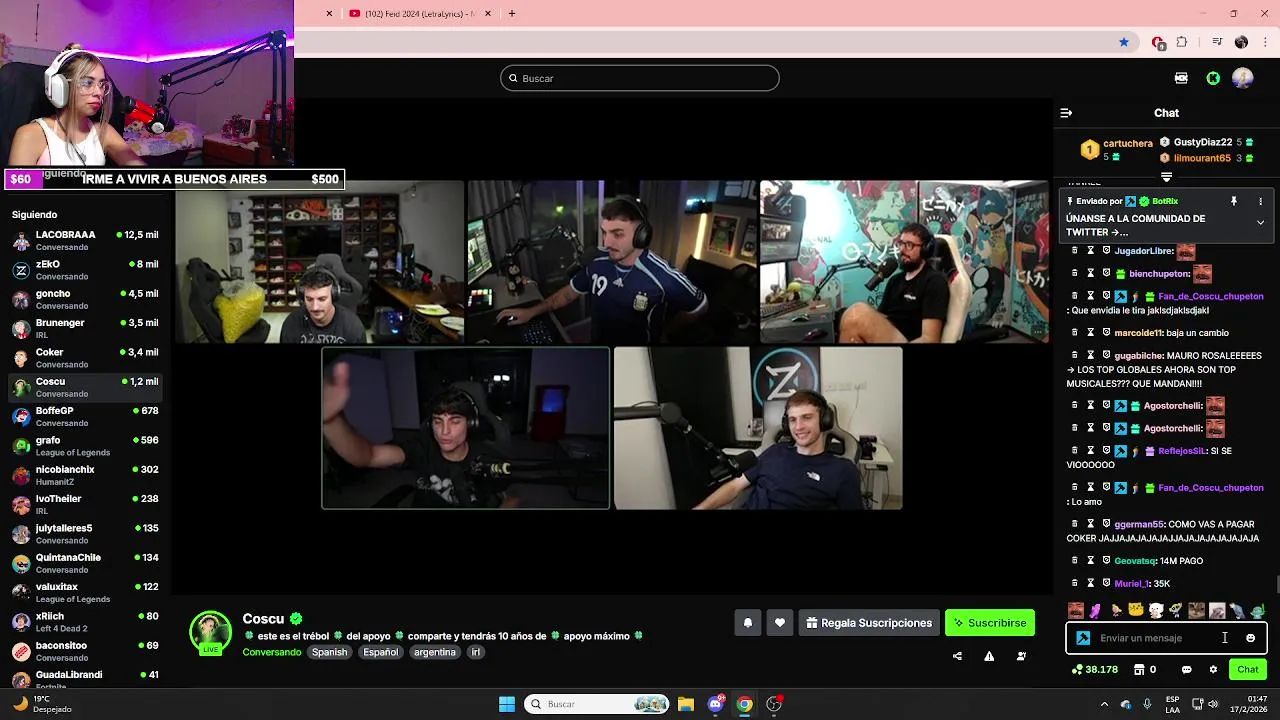1280x720 pixels.
Task: Open Coscu's channel avatar
Action: [x=210, y=633]
